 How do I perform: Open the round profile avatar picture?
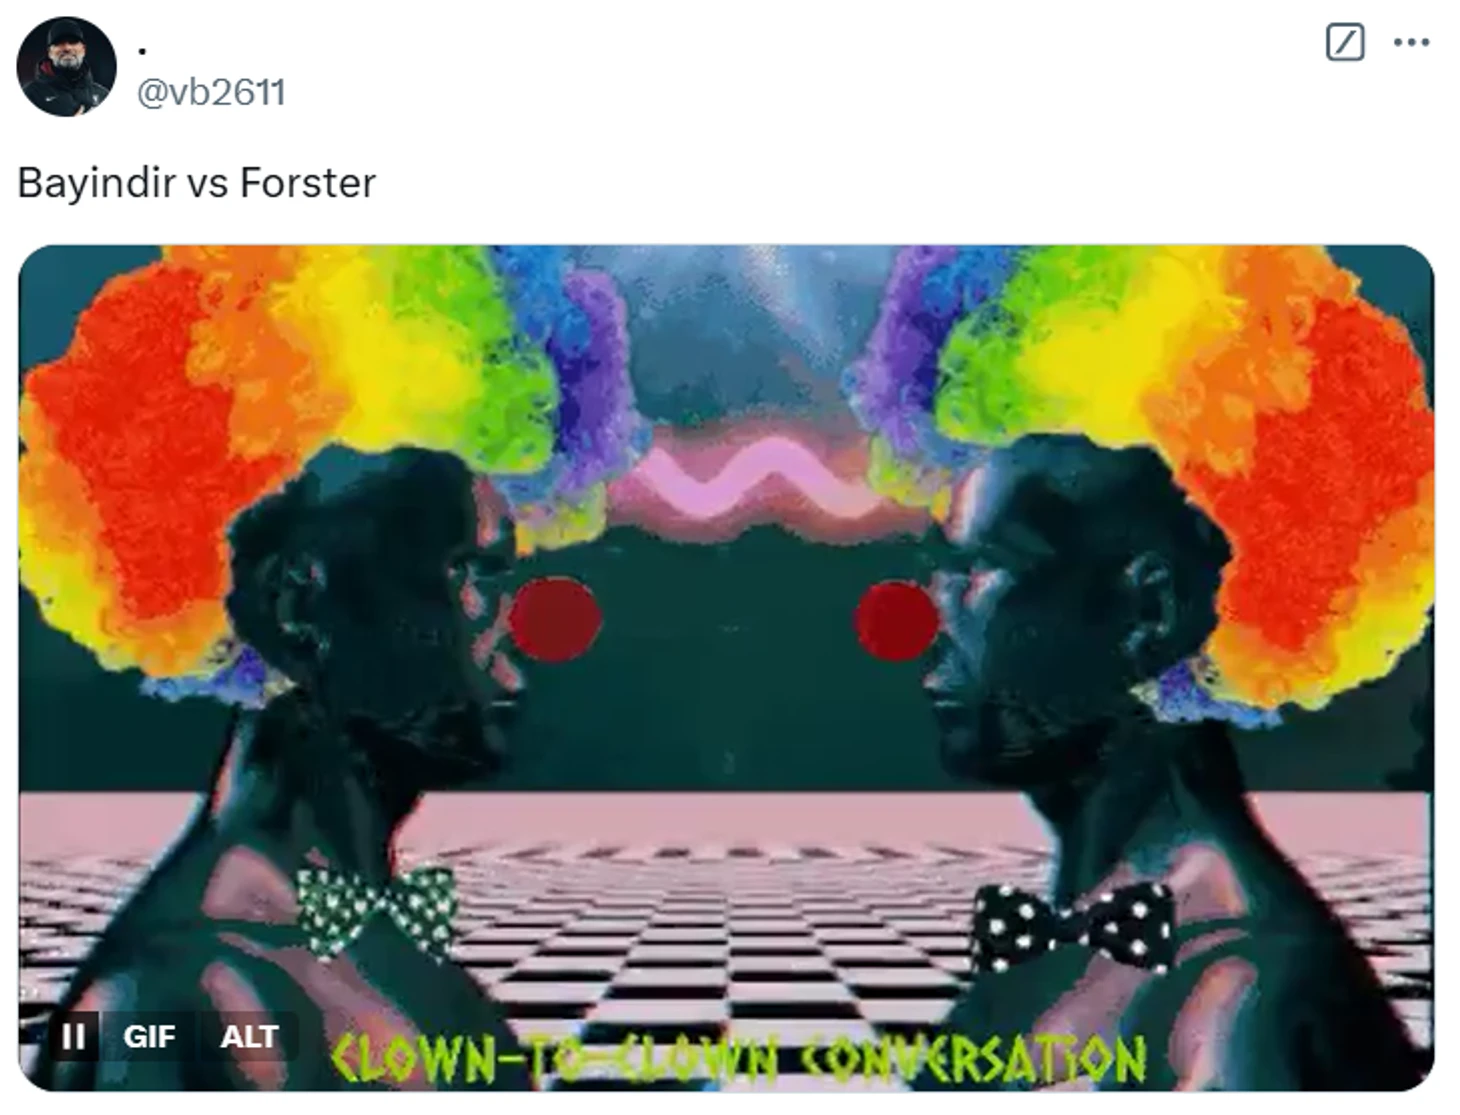[x=66, y=67]
